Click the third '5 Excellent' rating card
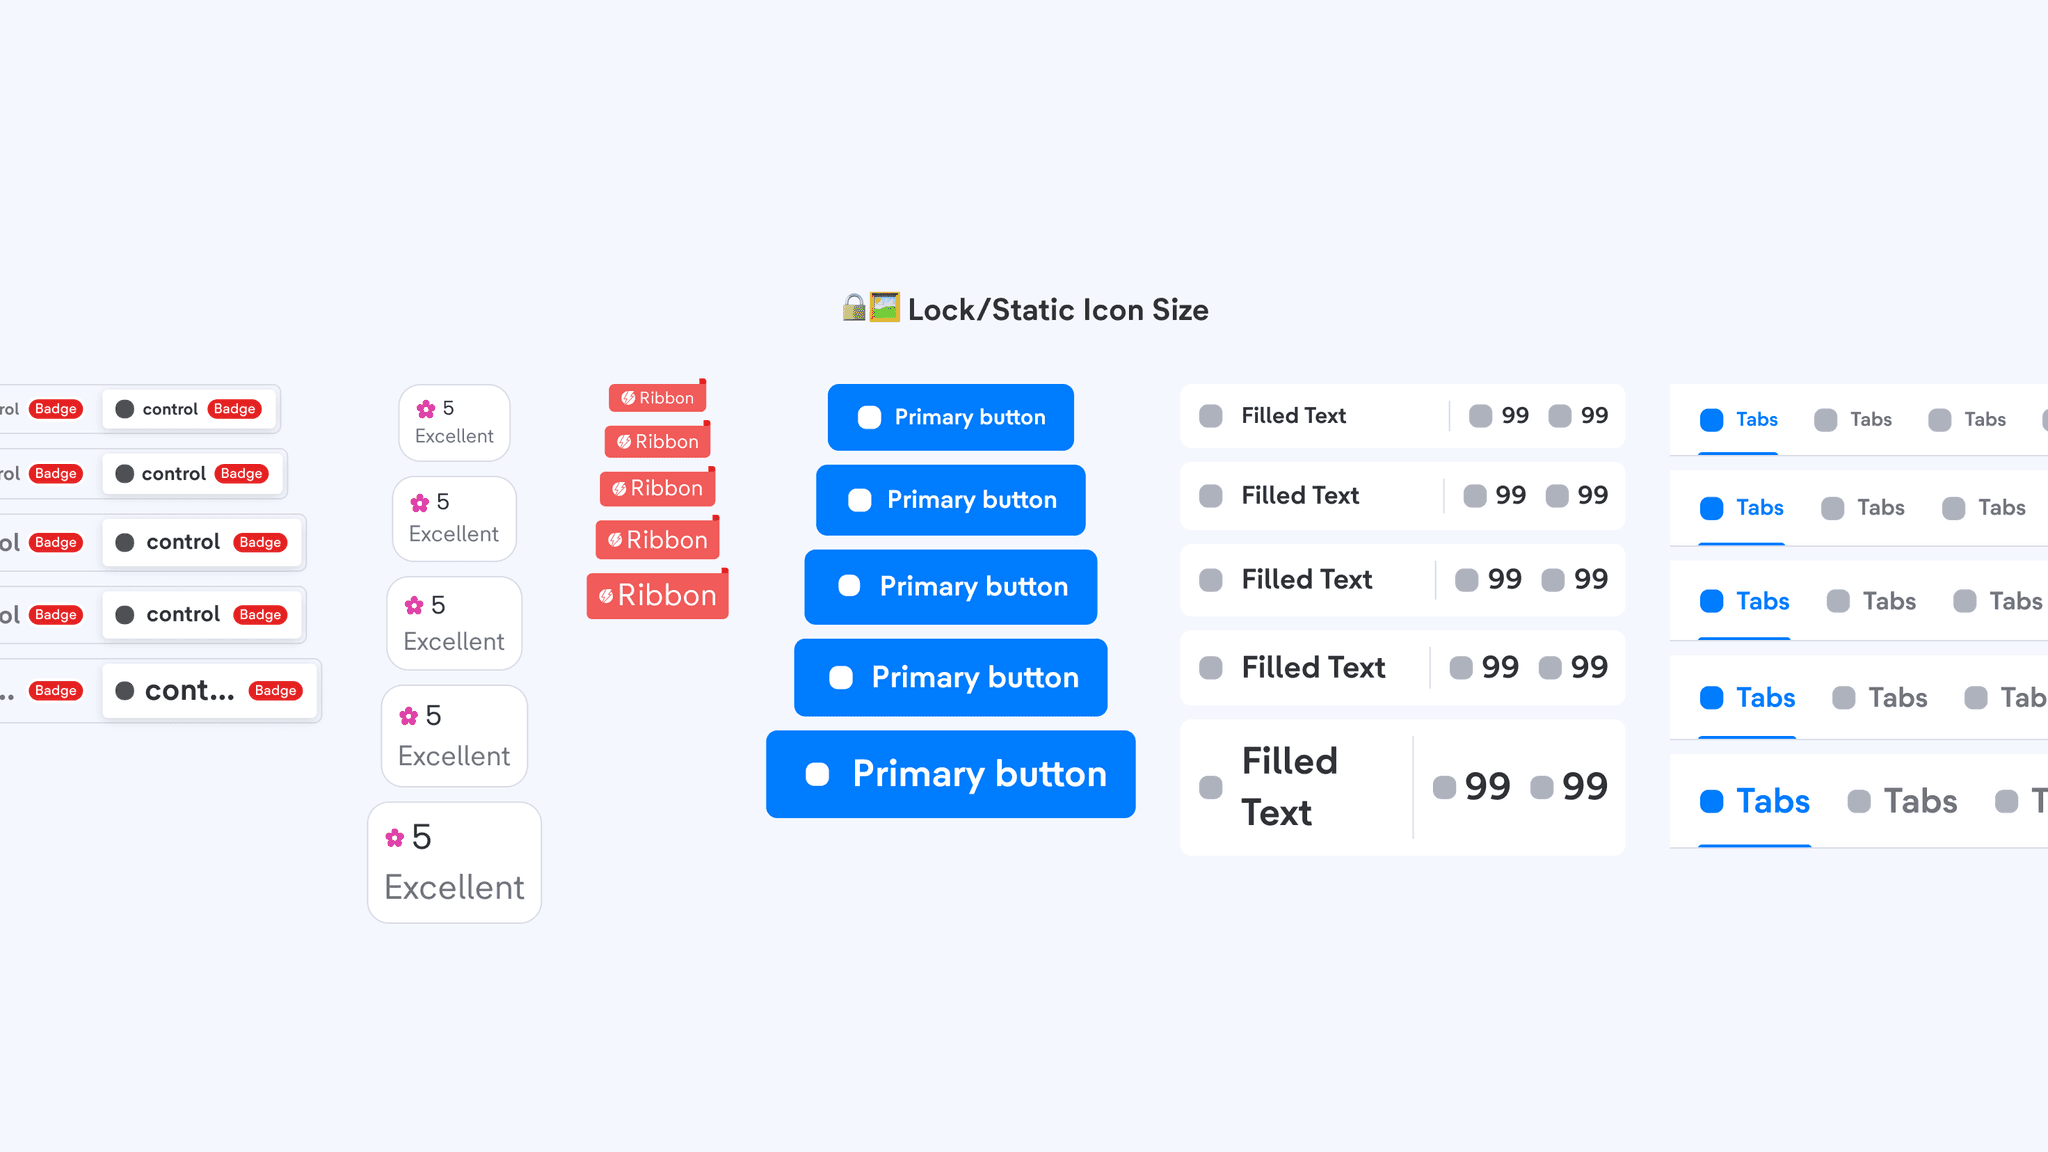 point(454,623)
